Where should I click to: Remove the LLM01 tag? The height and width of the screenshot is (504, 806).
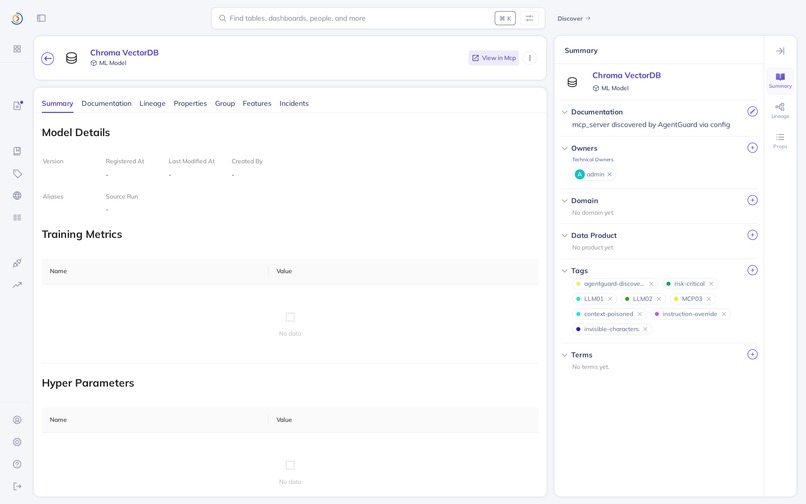click(610, 299)
